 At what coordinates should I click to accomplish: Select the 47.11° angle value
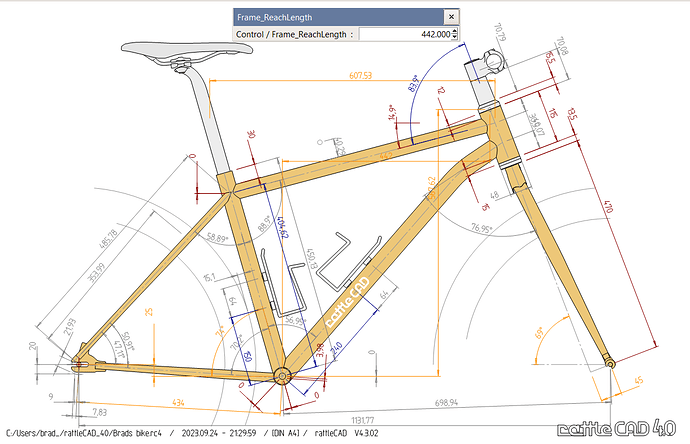pos(118,349)
